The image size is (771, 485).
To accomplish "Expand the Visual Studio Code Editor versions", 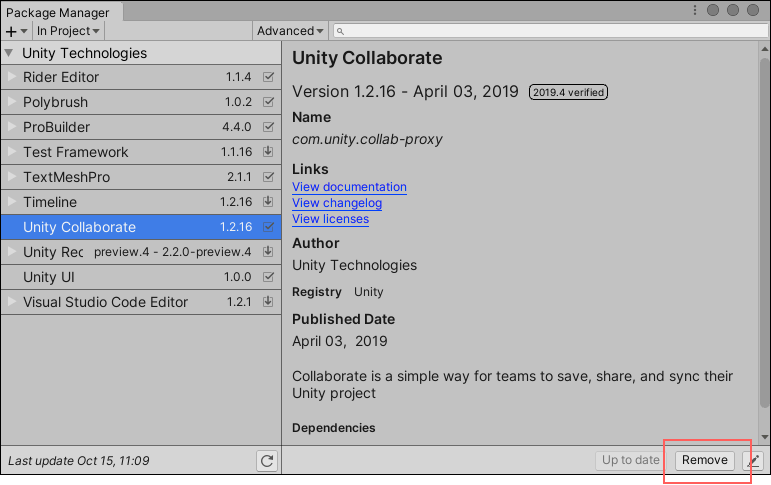I will coord(12,302).
